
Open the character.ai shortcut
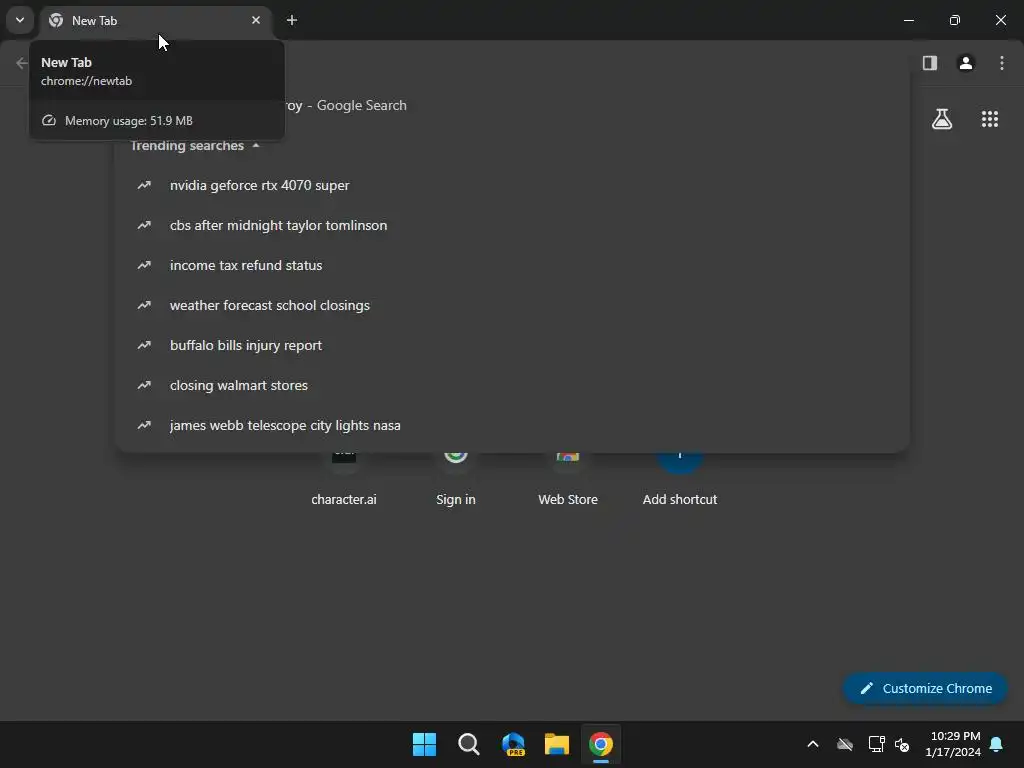click(x=344, y=480)
